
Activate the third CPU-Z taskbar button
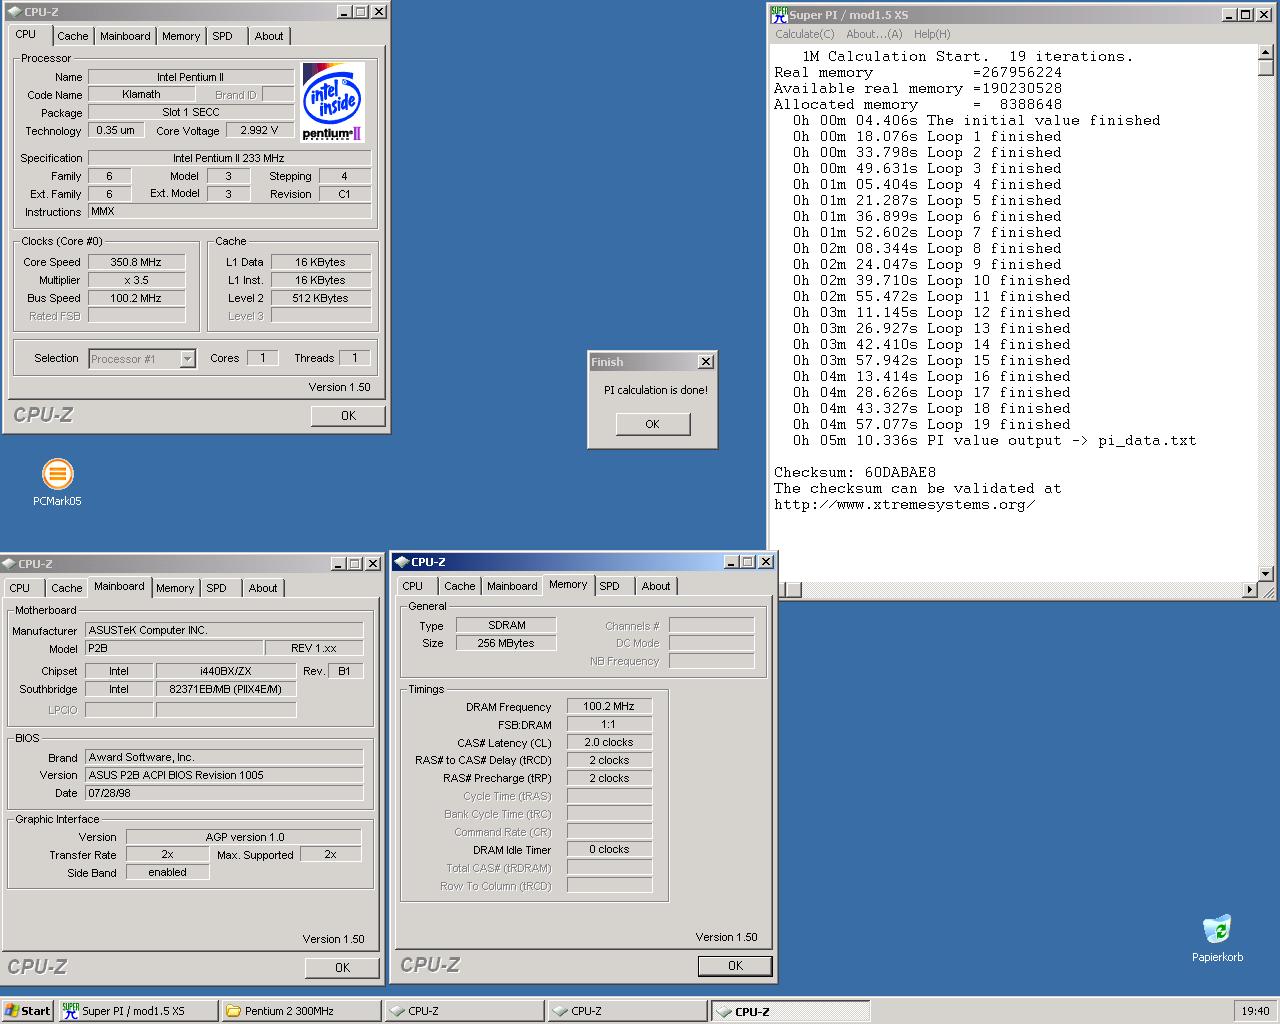click(791, 1011)
